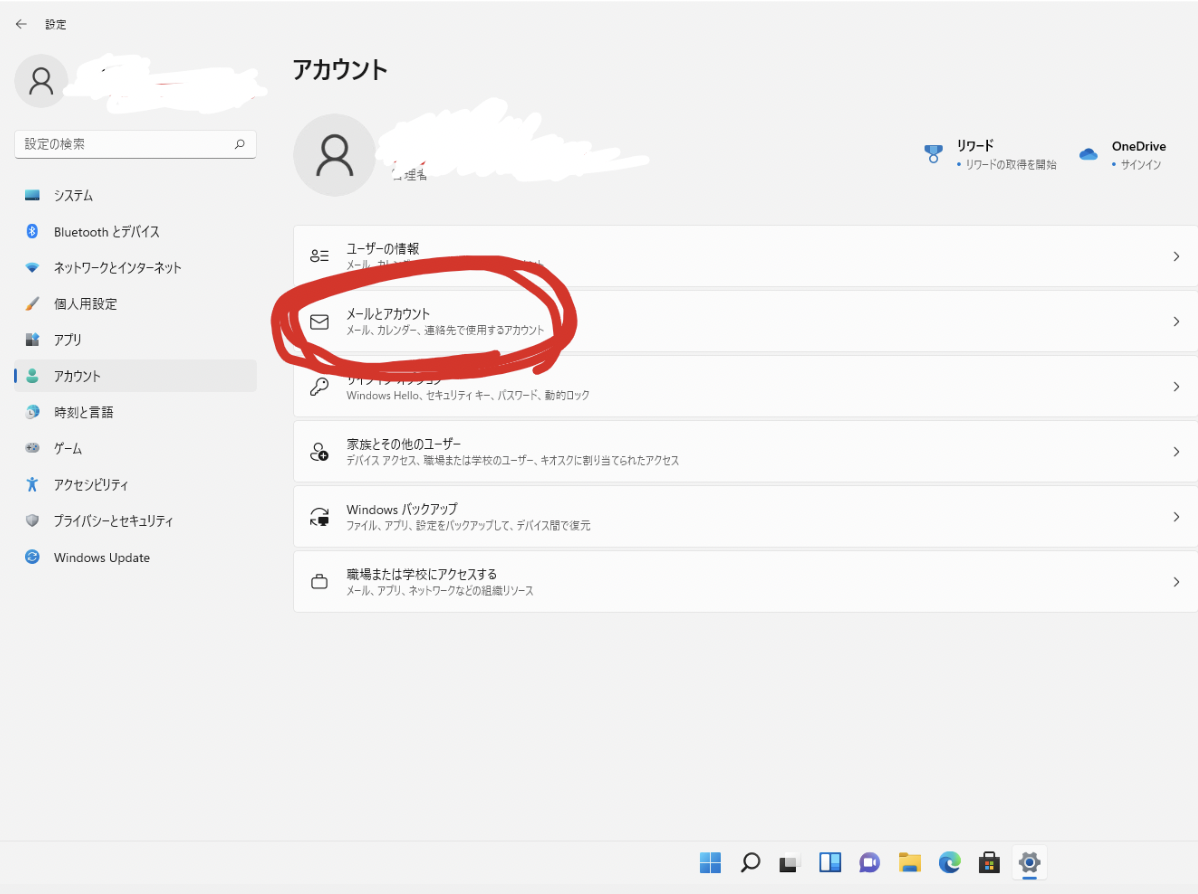Open Microsoft Store from taskbar
Screen dimensions: 1198x894
(989, 863)
